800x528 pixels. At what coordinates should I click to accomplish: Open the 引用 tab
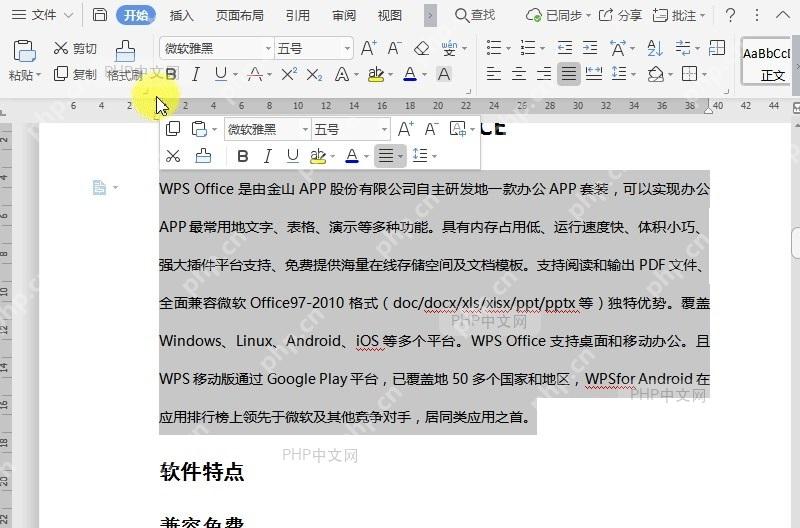click(297, 15)
